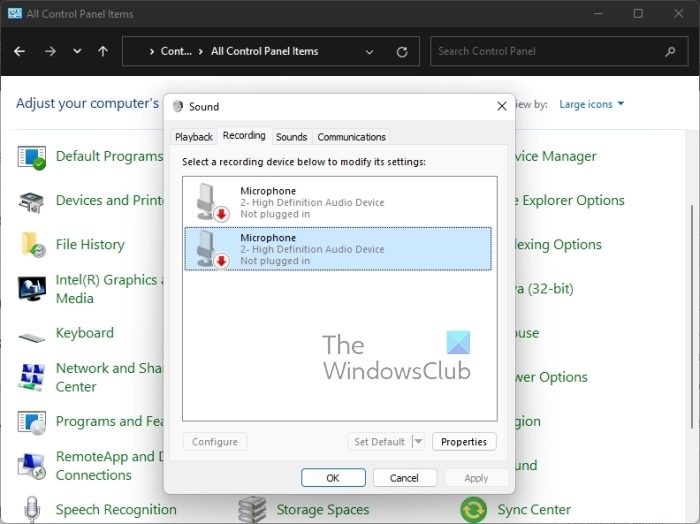This screenshot has width=700, height=524.
Task: Open Java (32-bit) link
Action: click(545, 289)
